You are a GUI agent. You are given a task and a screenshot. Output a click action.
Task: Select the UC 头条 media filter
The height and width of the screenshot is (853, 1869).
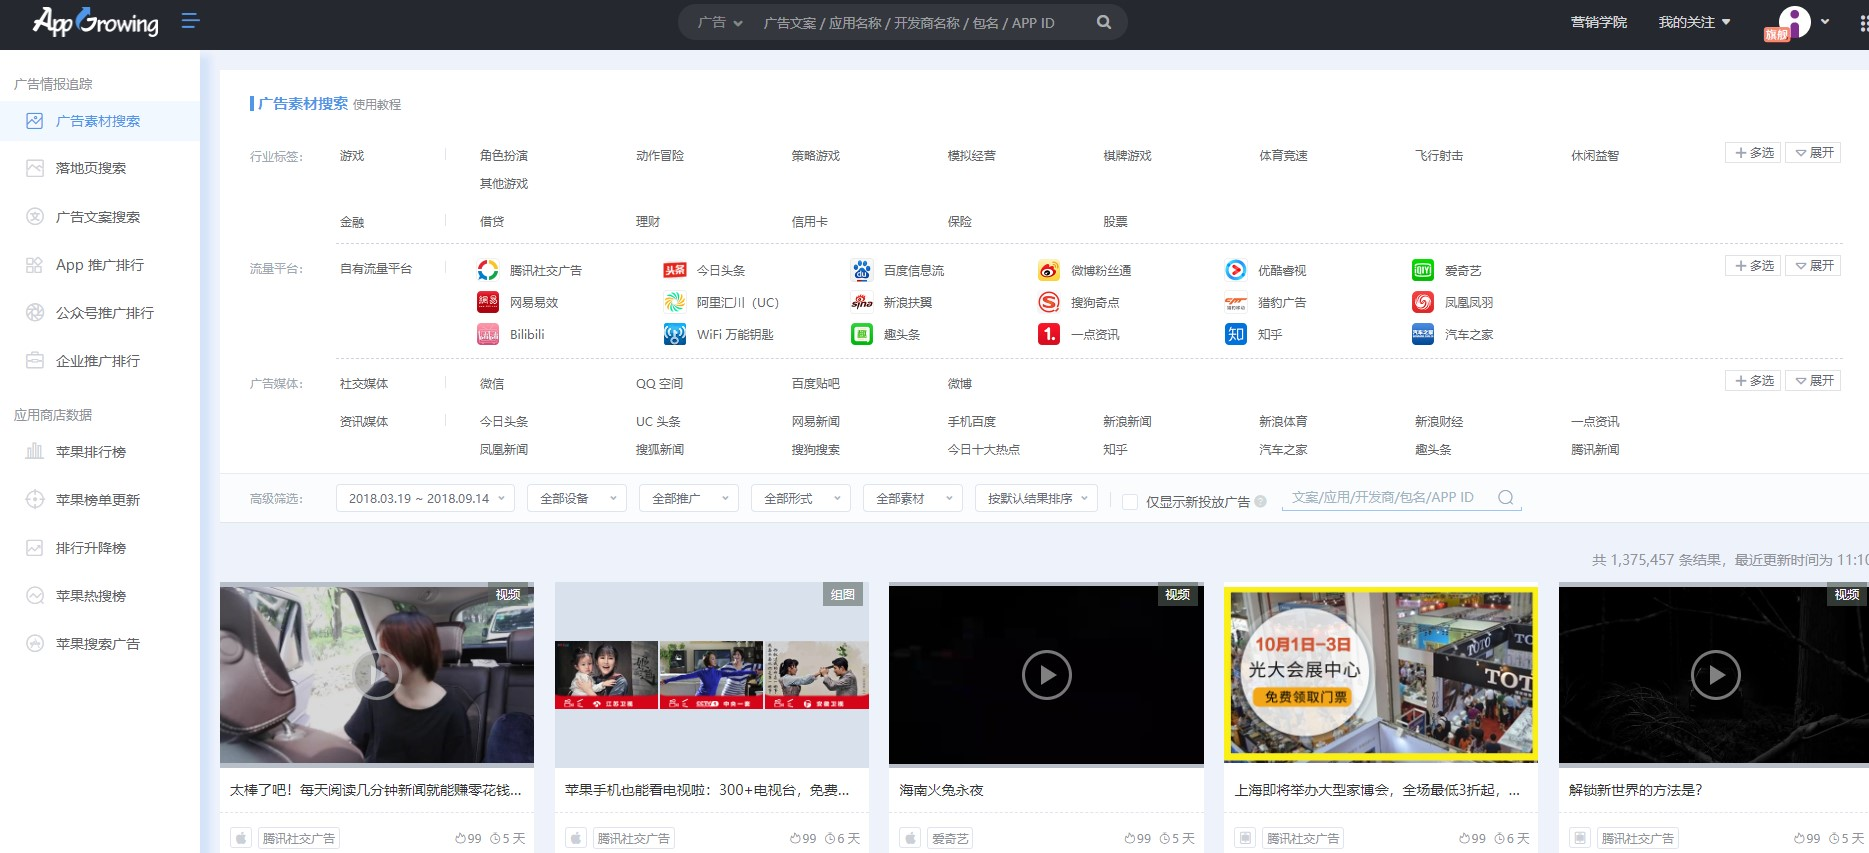(658, 421)
